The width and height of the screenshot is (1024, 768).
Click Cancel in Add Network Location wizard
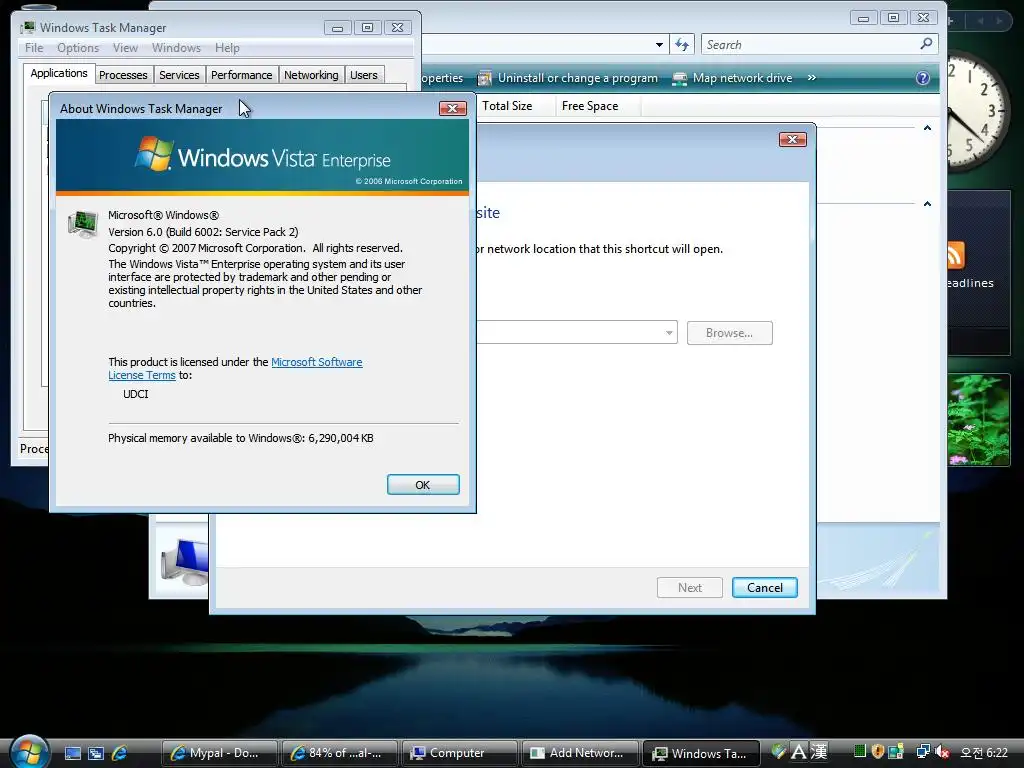click(765, 588)
